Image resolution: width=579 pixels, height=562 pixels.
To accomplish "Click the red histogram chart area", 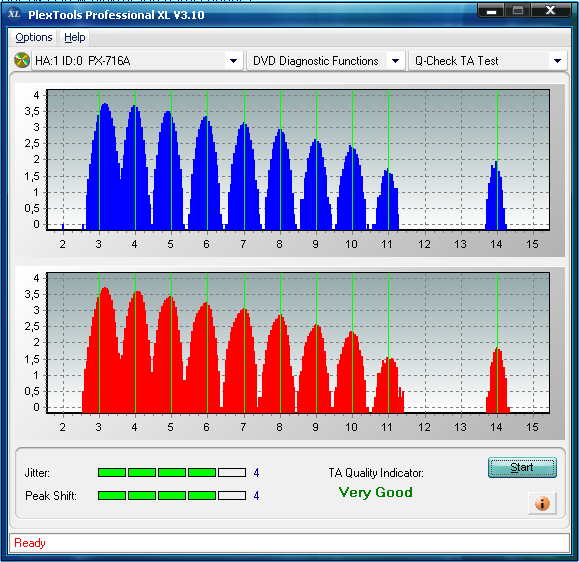I will (x=298, y=343).
